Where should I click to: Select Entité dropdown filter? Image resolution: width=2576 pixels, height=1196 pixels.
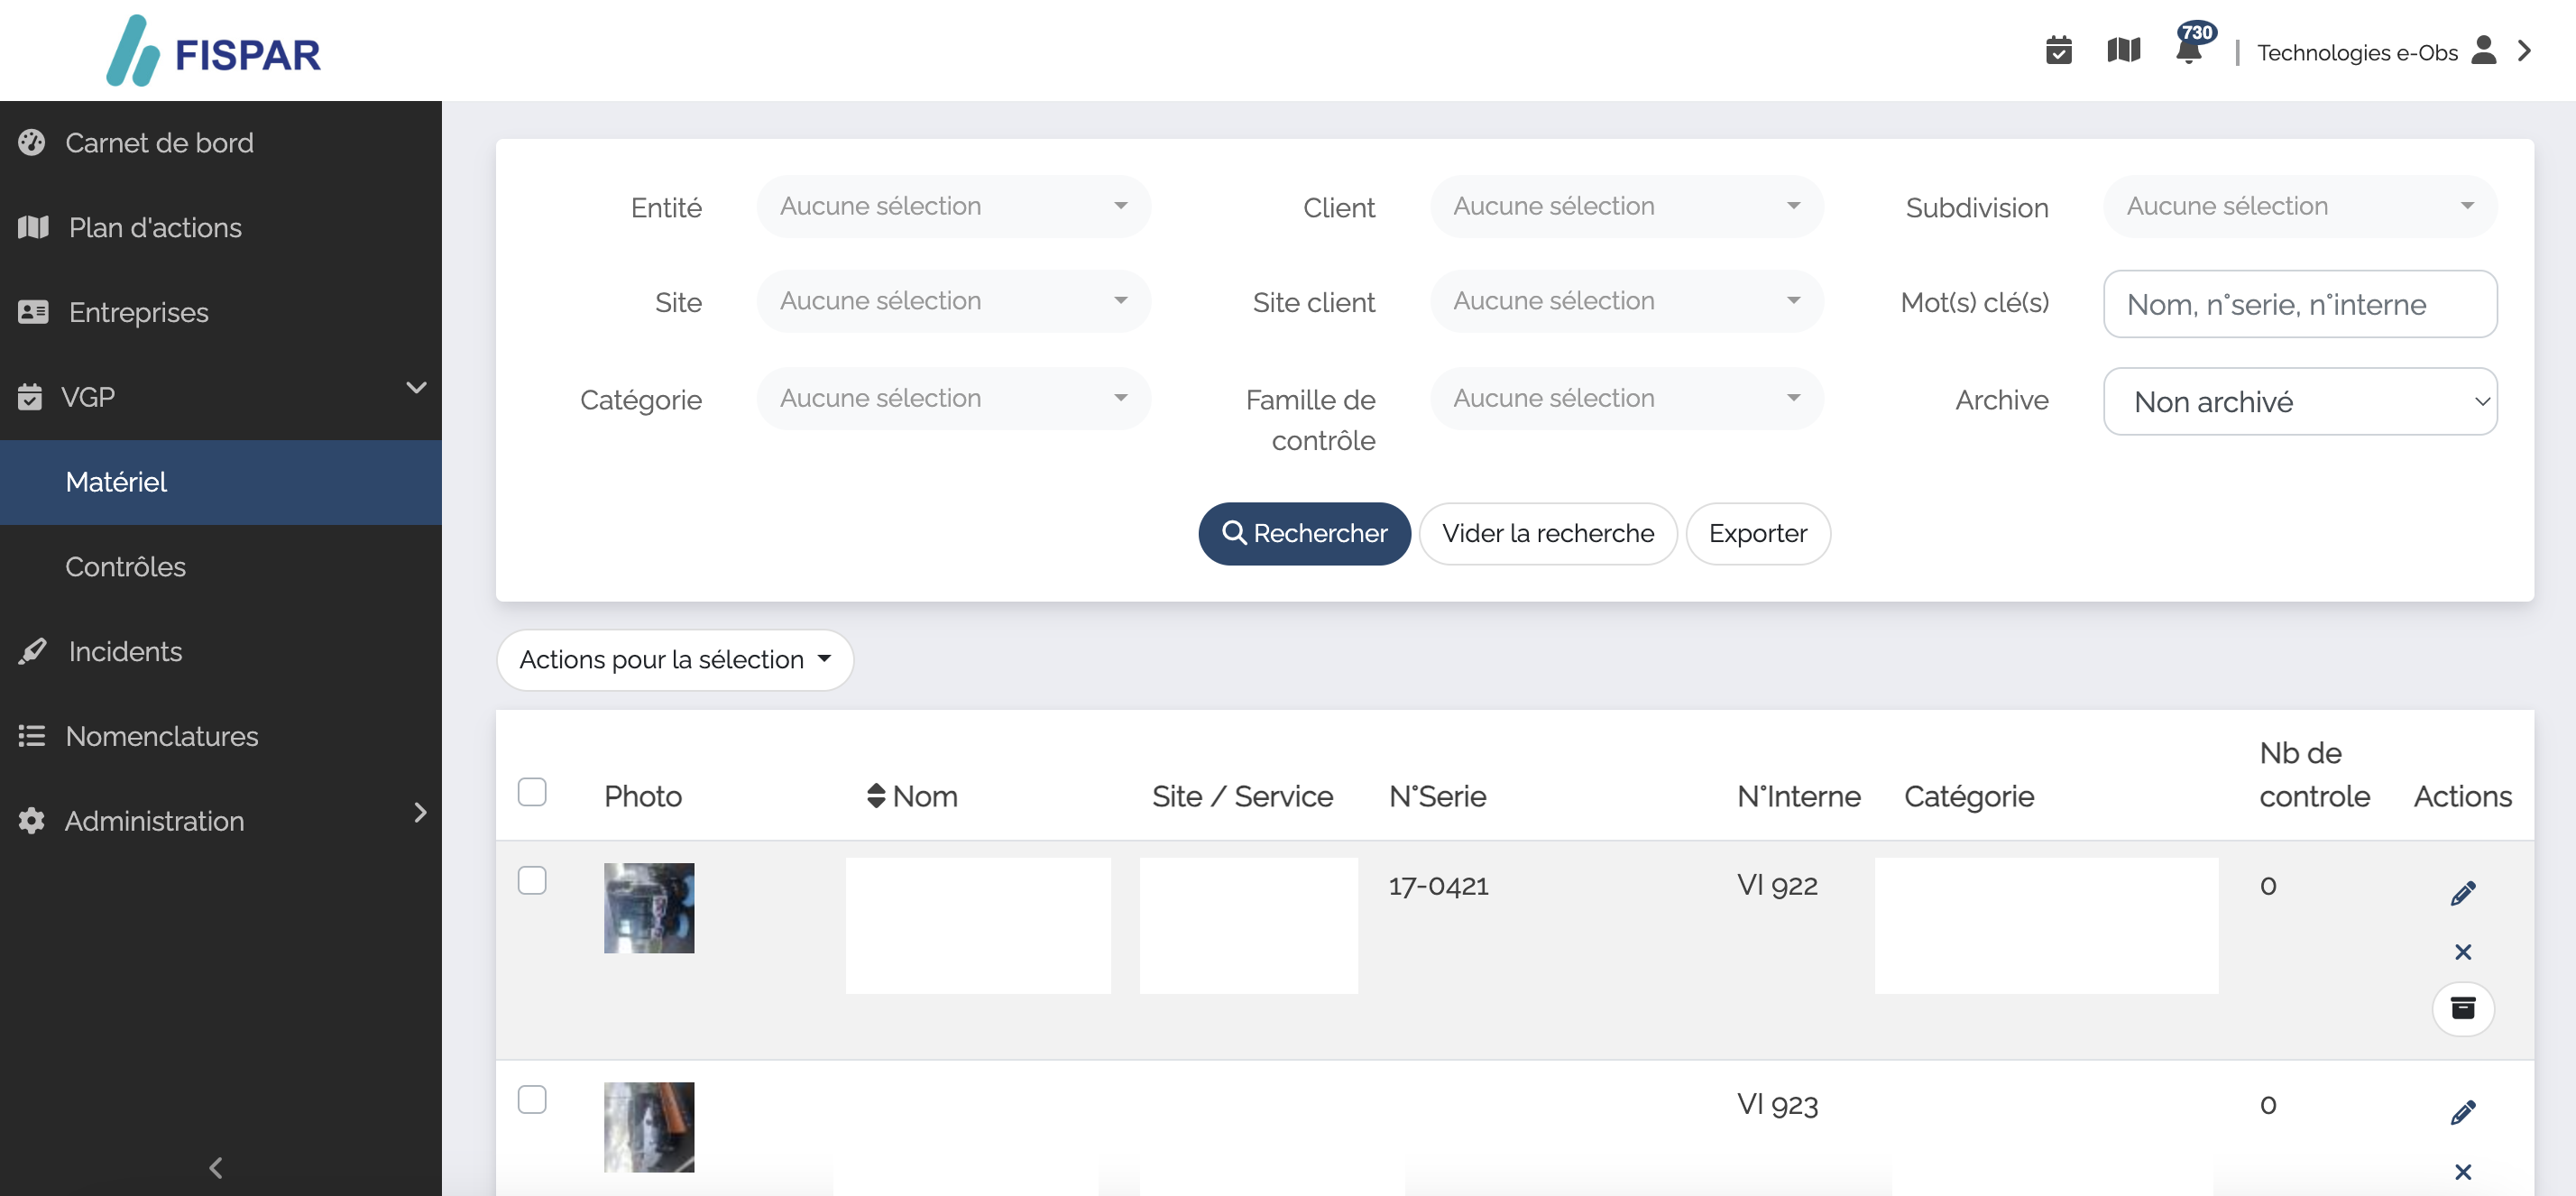952,206
